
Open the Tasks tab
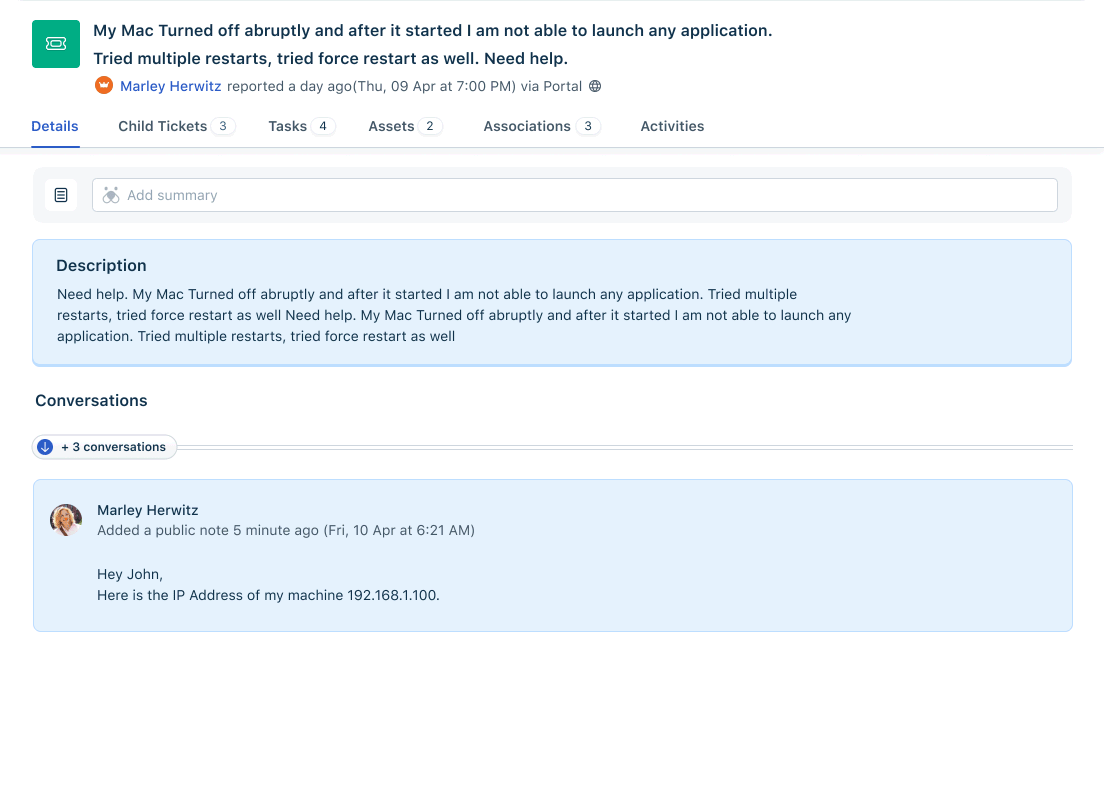click(x=287, y=126)
